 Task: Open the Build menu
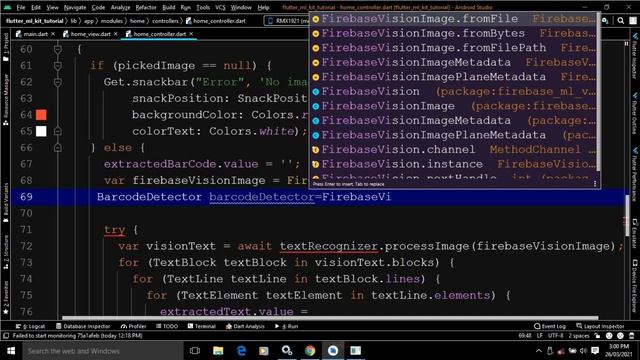169,7
